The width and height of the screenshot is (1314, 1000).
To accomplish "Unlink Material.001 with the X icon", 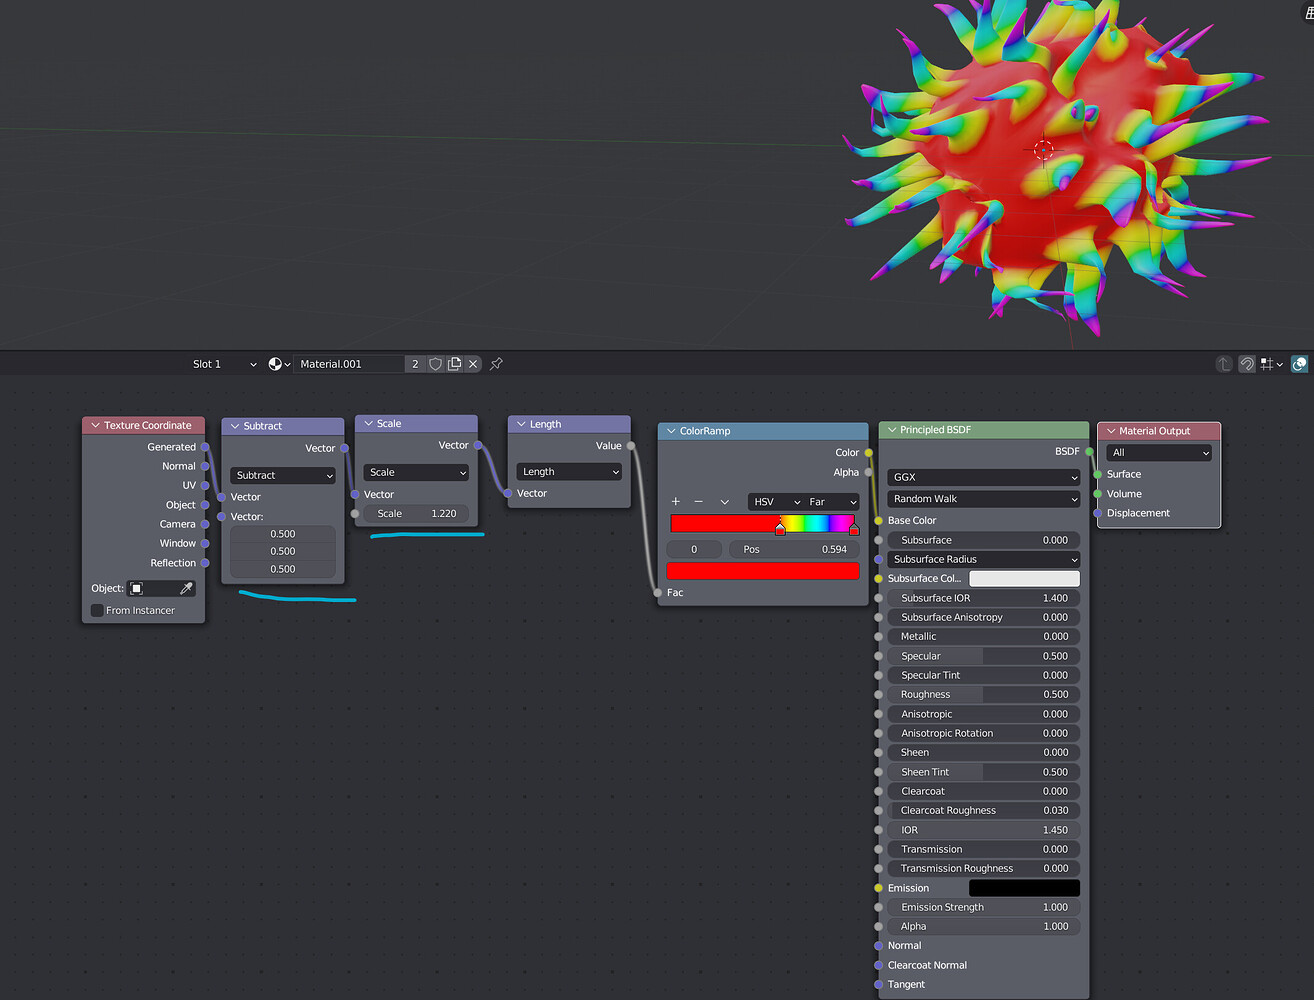I will pos(473,364).
